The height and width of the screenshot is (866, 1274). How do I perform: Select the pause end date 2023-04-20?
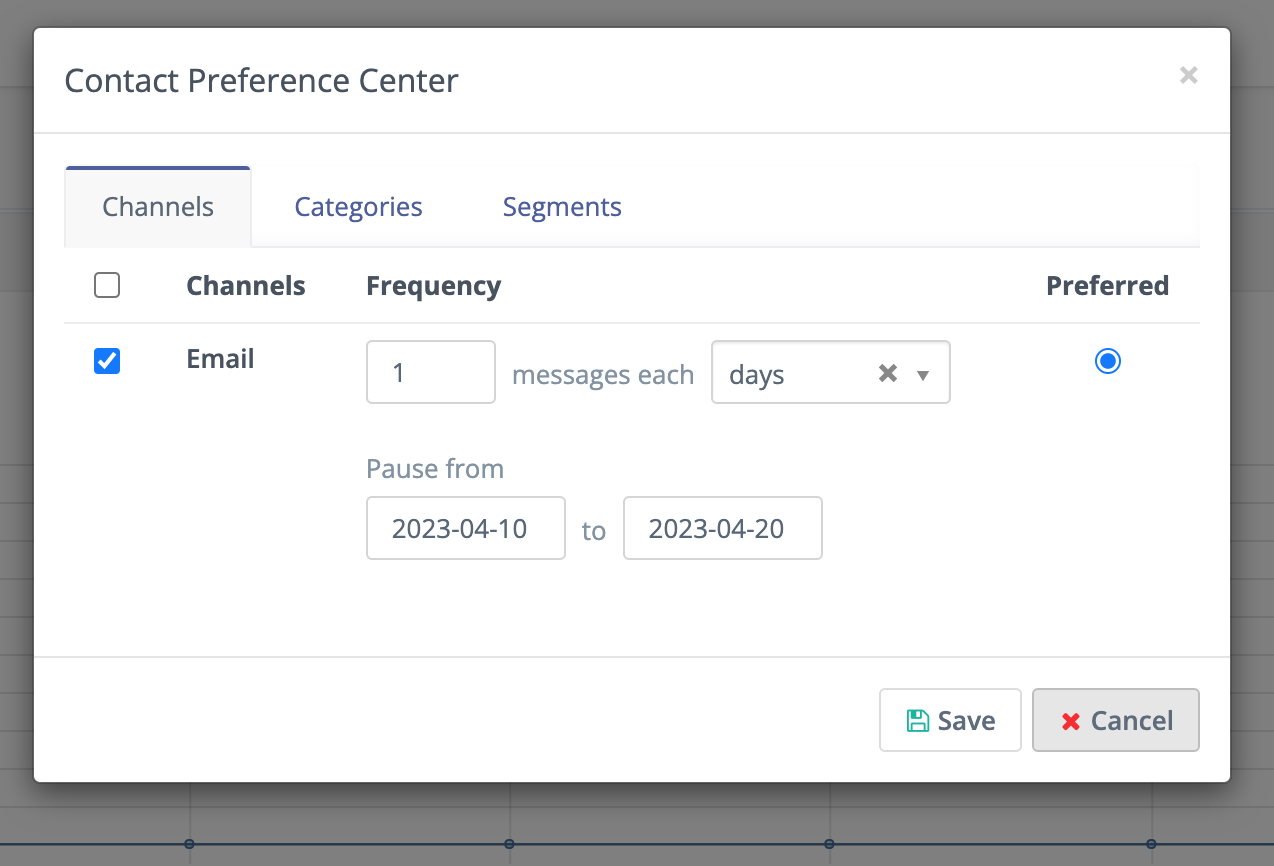[722, 528]
